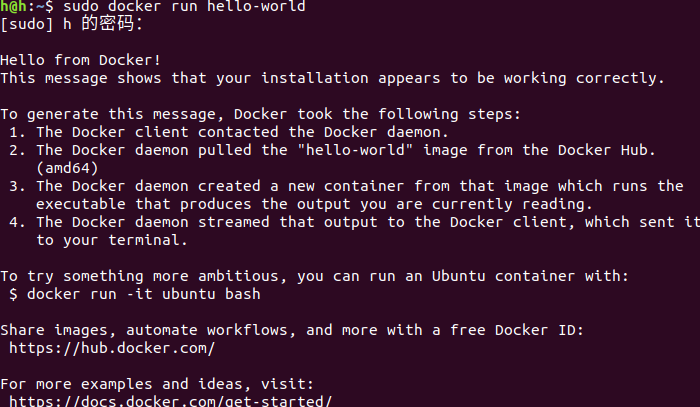
Task: Click the '(amd64)' architecture text
Action: (67, 168)
